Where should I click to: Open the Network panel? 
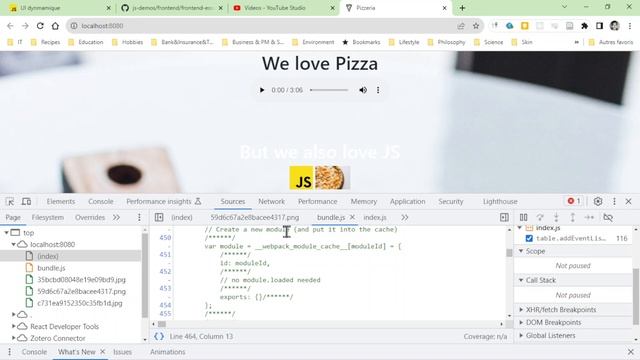pyautogui.click(x=271, y=202)
